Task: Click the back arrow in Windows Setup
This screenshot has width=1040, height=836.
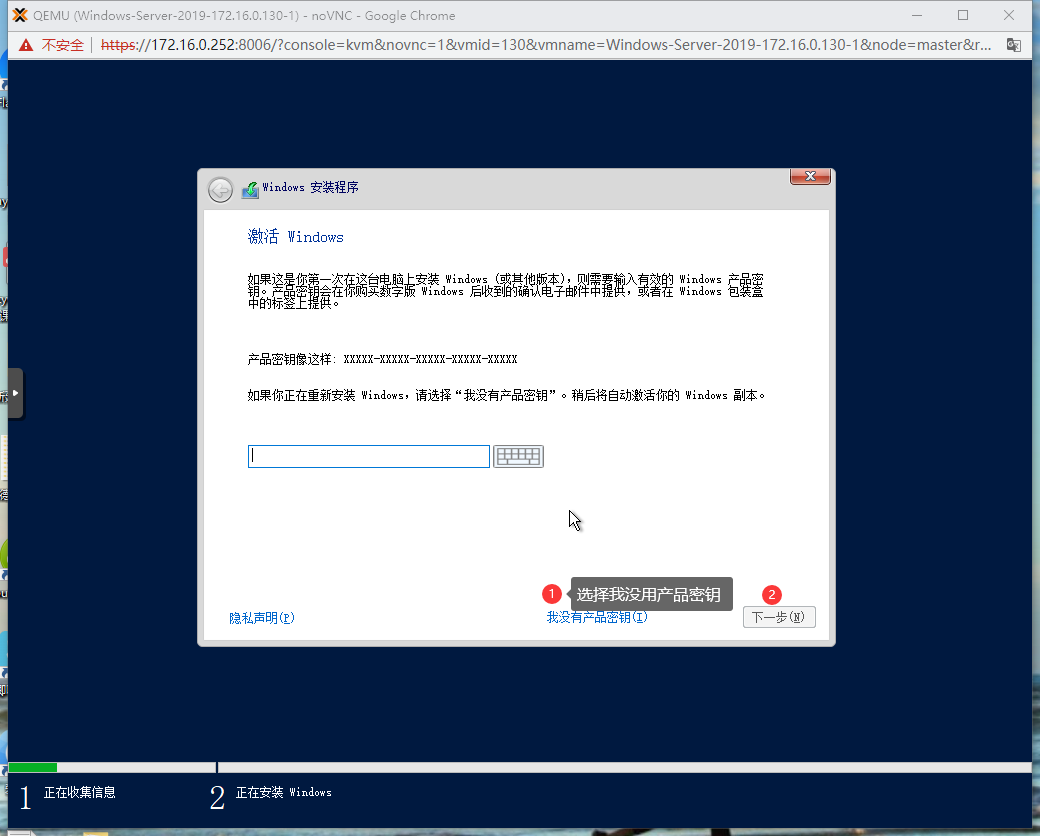Action: tap(220, 190)
